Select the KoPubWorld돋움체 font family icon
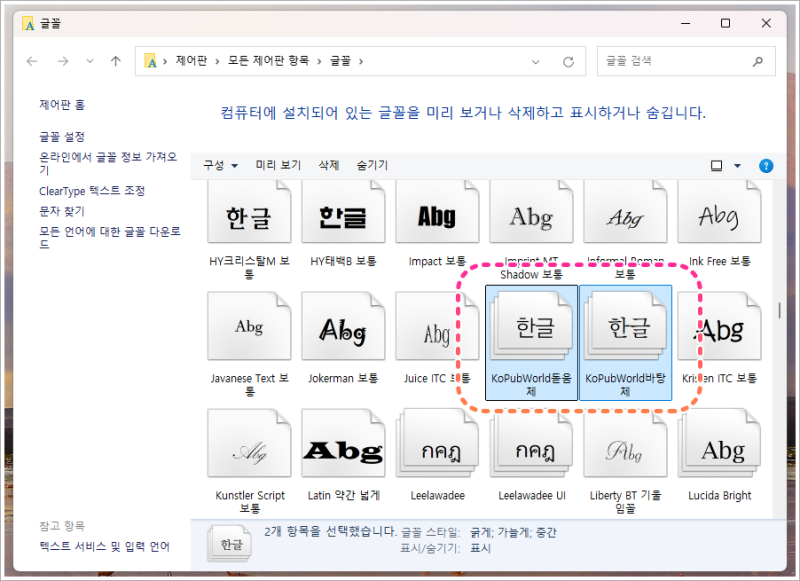This screenshot has width=800, height=581. point(531,326)
